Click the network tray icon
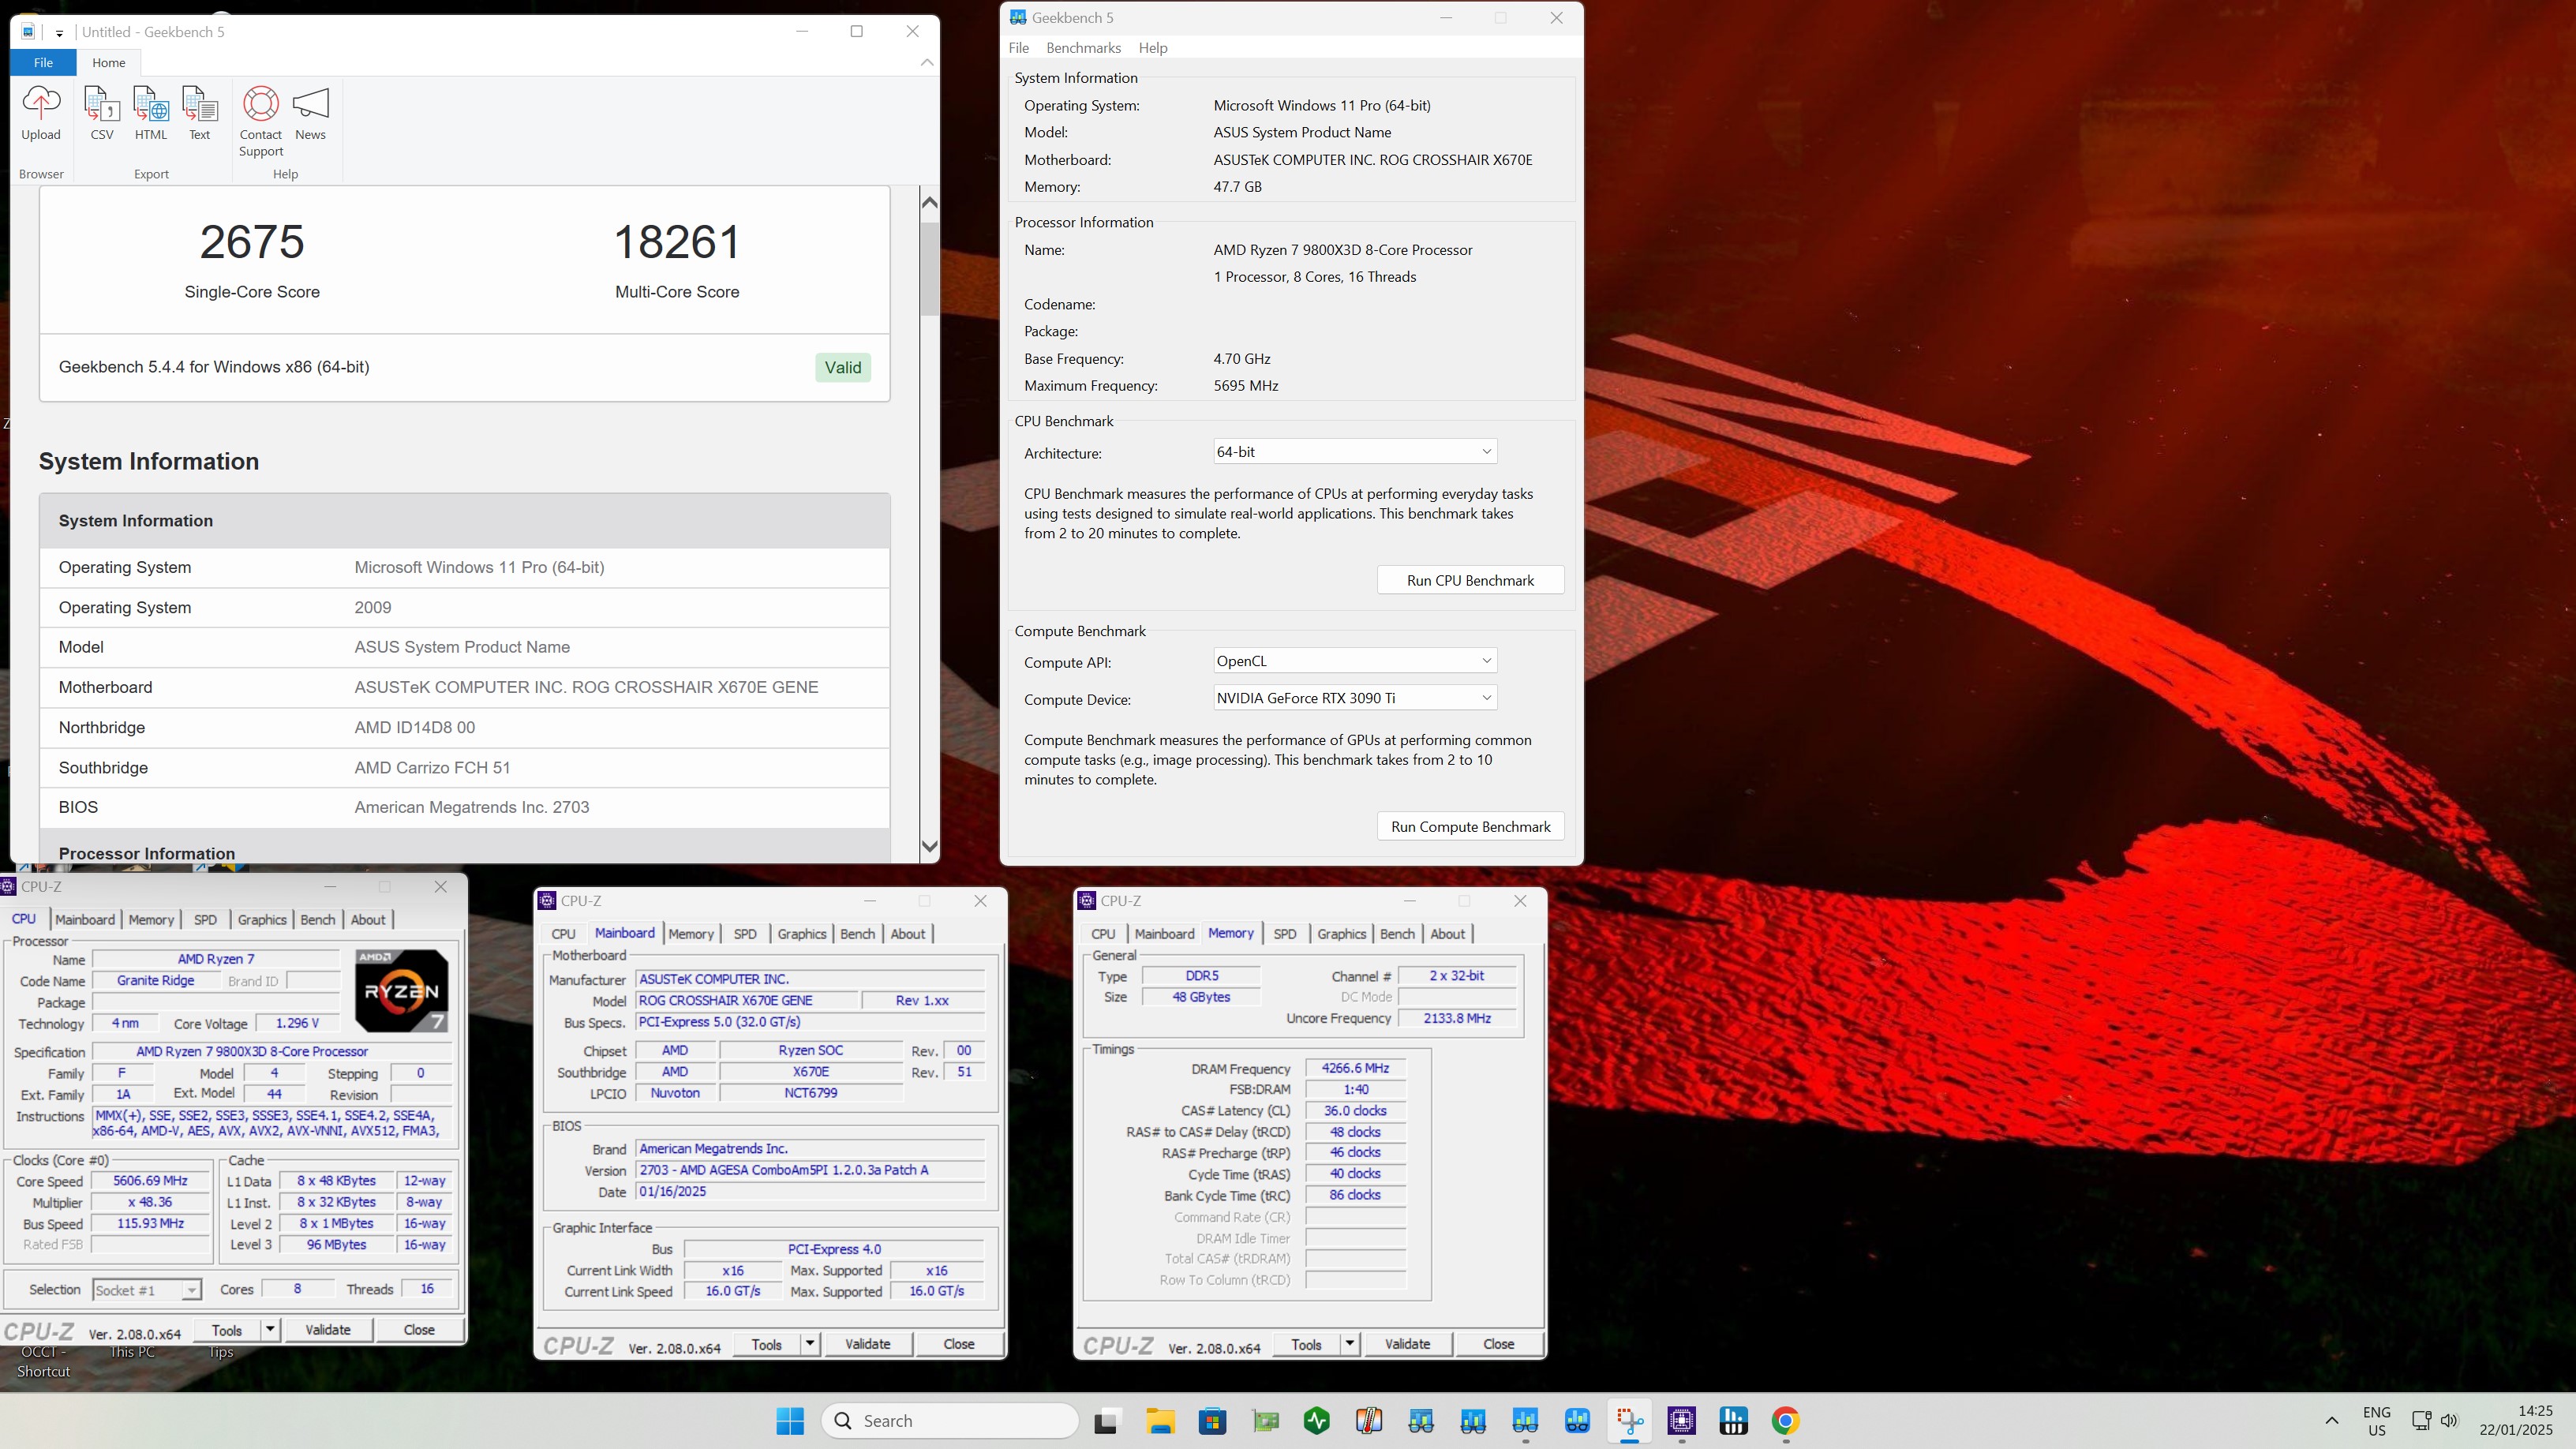 coord(2421,1421)
